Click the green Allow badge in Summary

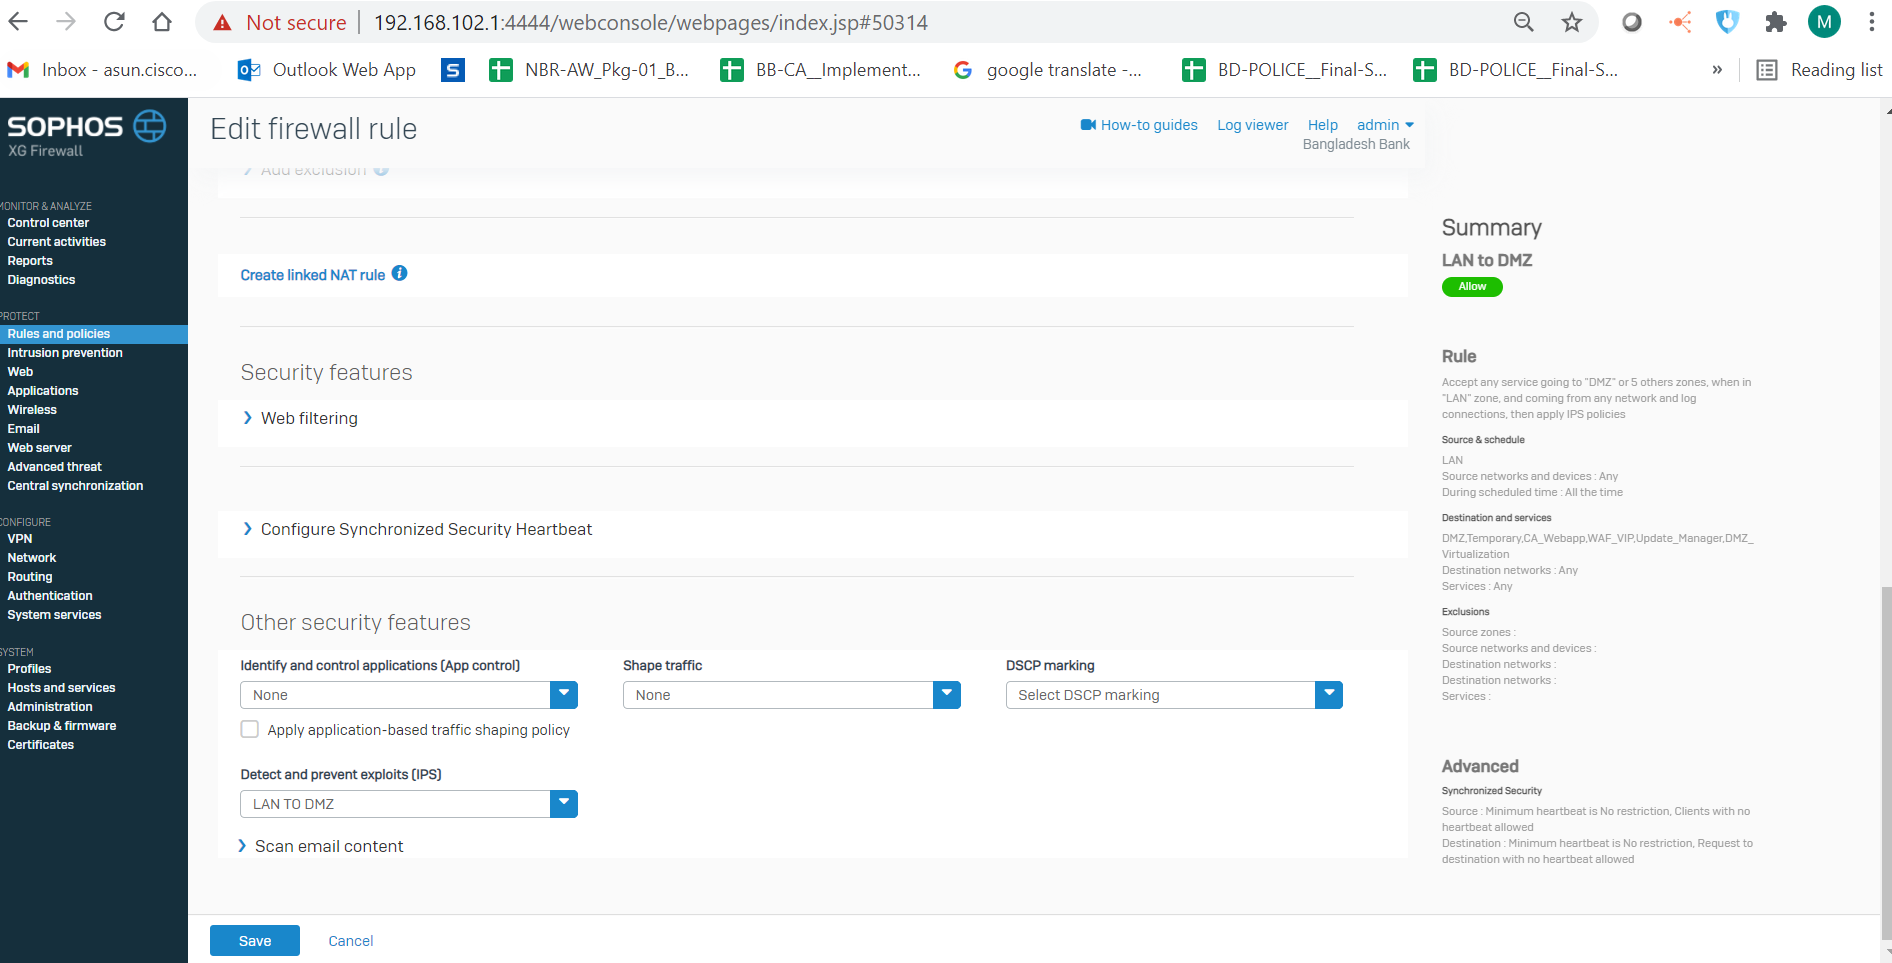(x=1472, y=287)
